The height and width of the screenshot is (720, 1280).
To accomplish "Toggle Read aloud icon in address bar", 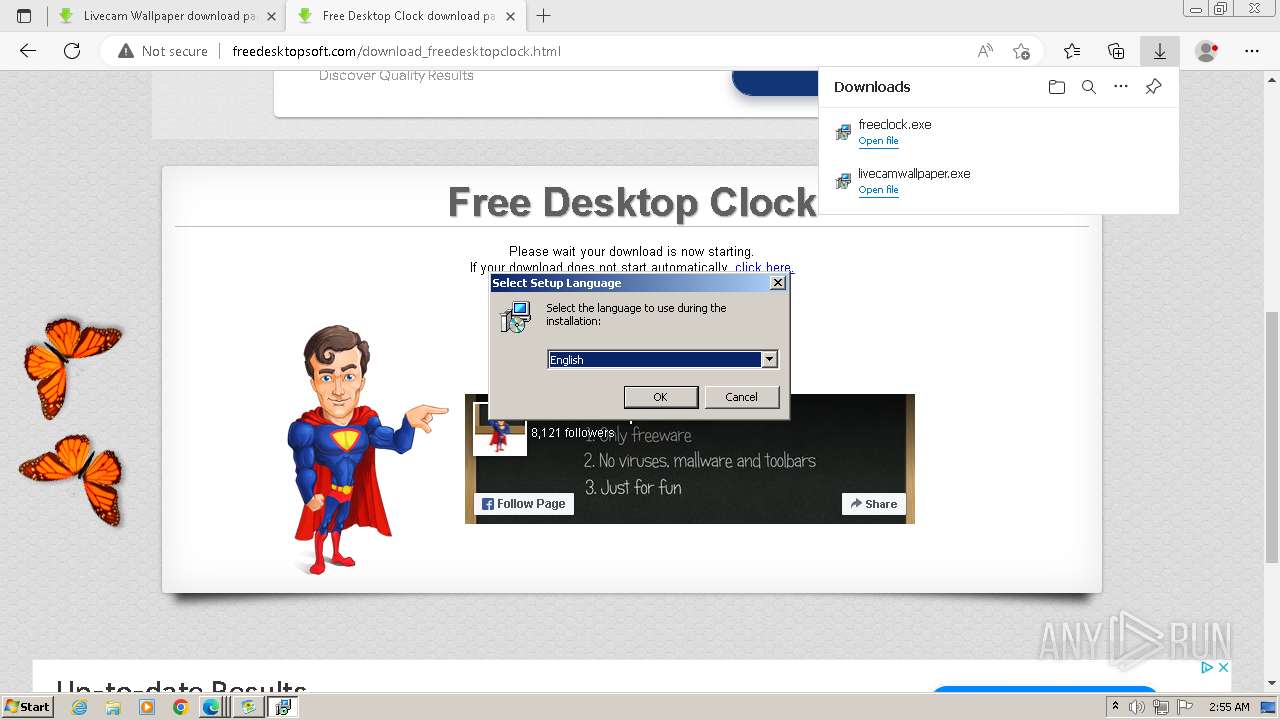I will click(985, 51).
